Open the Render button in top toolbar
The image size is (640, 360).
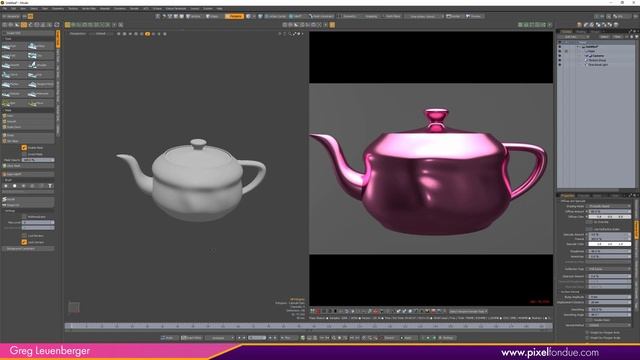point(452,16)
